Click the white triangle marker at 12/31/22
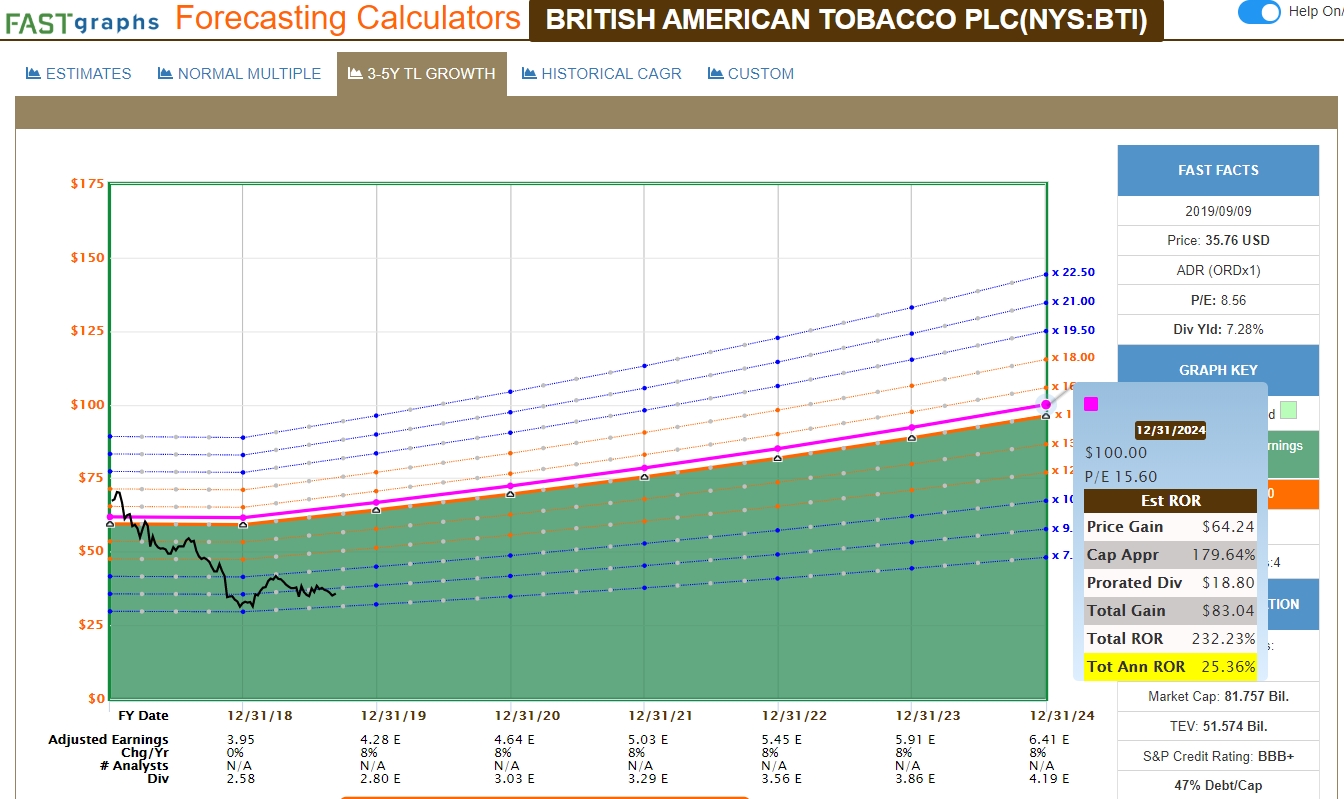1344x799 pixels. click(x=778, y=458)
